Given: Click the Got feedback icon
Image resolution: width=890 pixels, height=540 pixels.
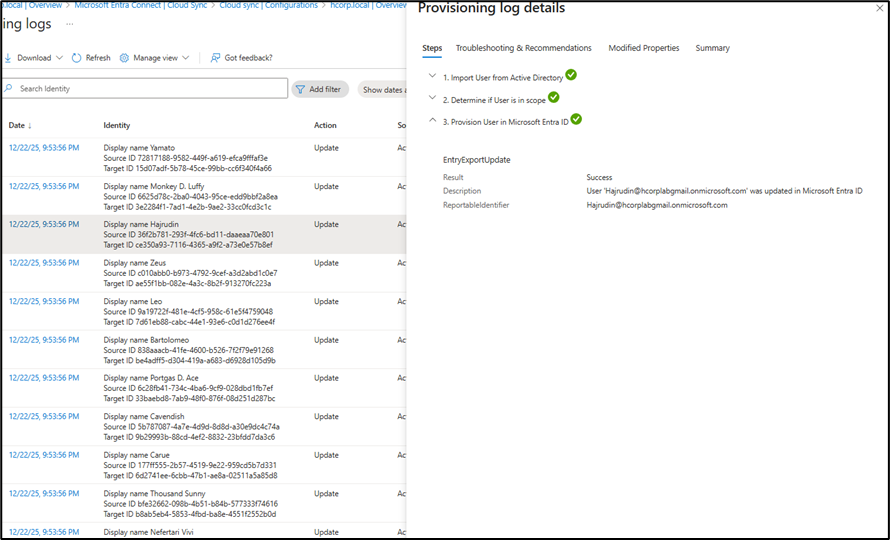Looking at the screenshot, I should click(x=215, y=58).
